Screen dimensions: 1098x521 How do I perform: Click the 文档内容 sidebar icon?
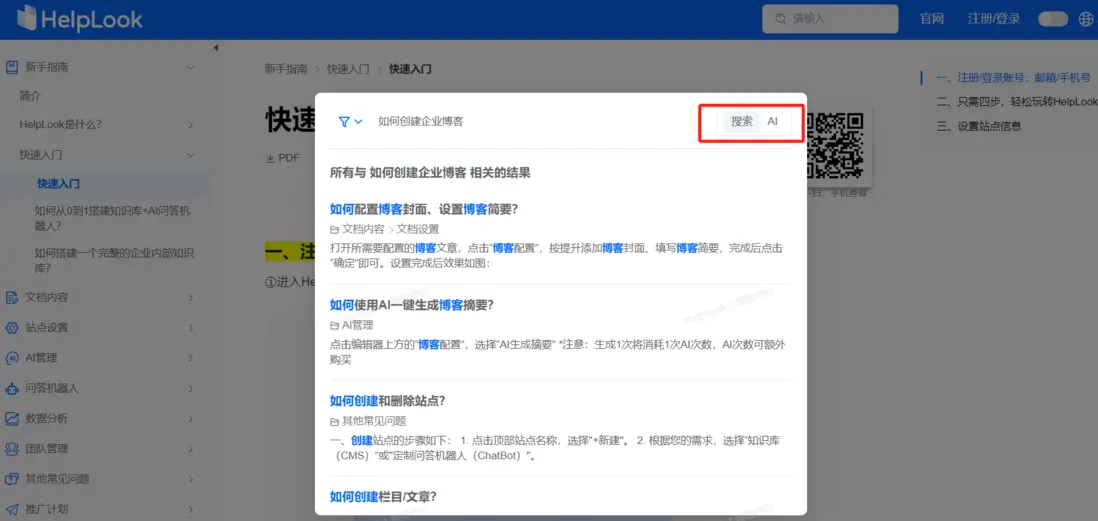pyautogui.click(x=12, y=298)
